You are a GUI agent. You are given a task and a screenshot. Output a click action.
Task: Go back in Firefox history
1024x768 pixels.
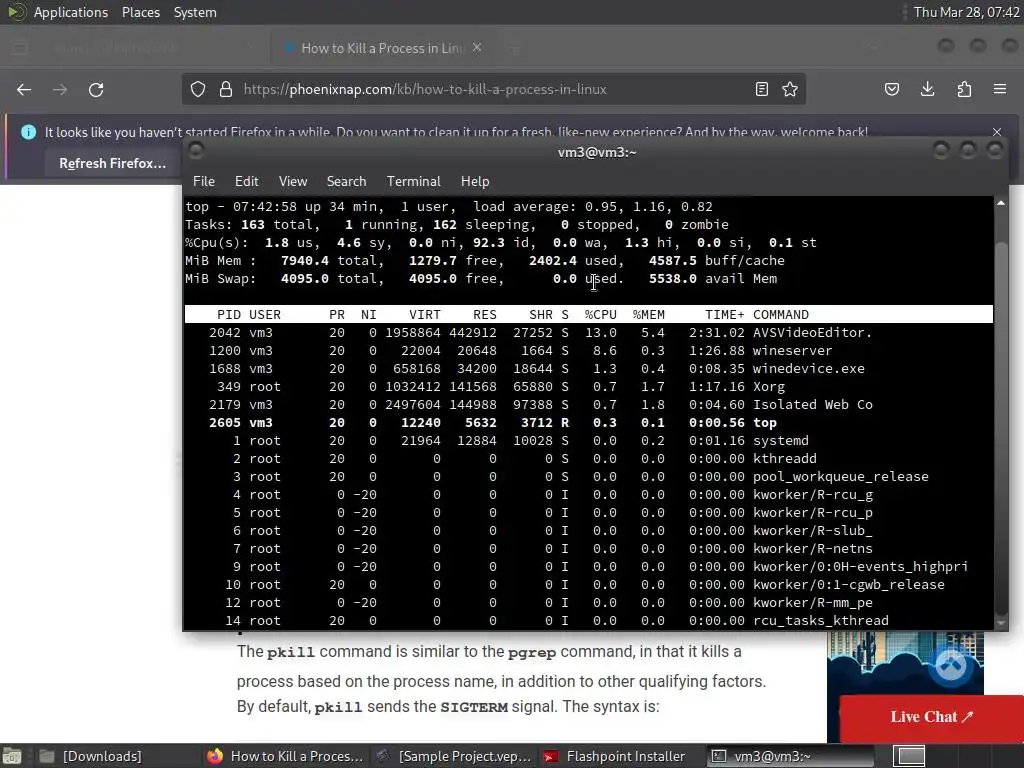(x=24, y=89)
